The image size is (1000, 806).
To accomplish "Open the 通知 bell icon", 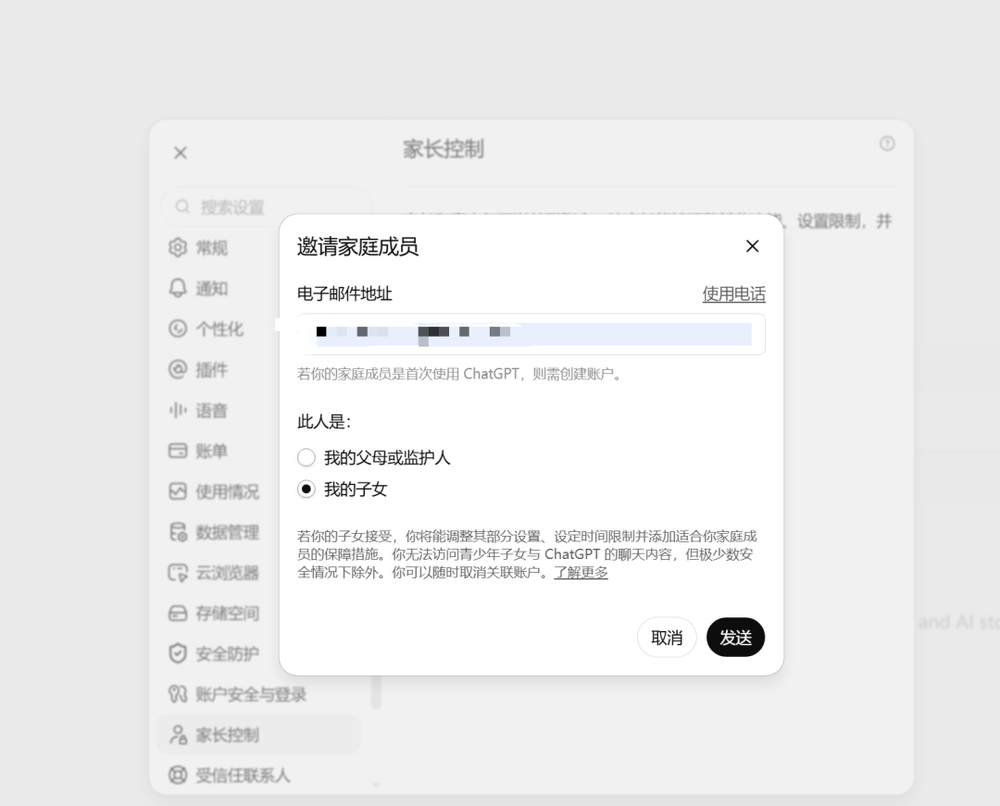I will coord(178,288).
